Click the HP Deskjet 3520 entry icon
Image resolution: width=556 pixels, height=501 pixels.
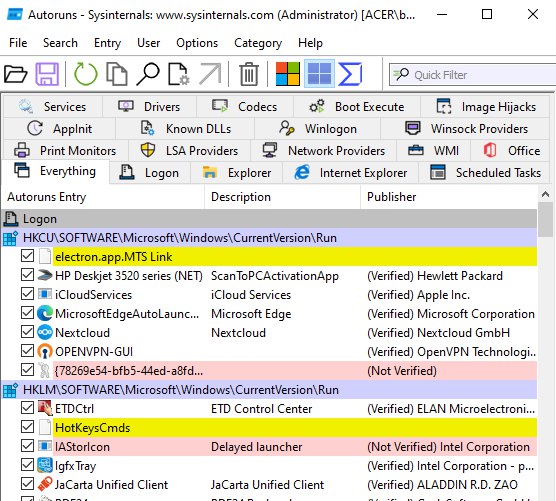tap(45, 275)
